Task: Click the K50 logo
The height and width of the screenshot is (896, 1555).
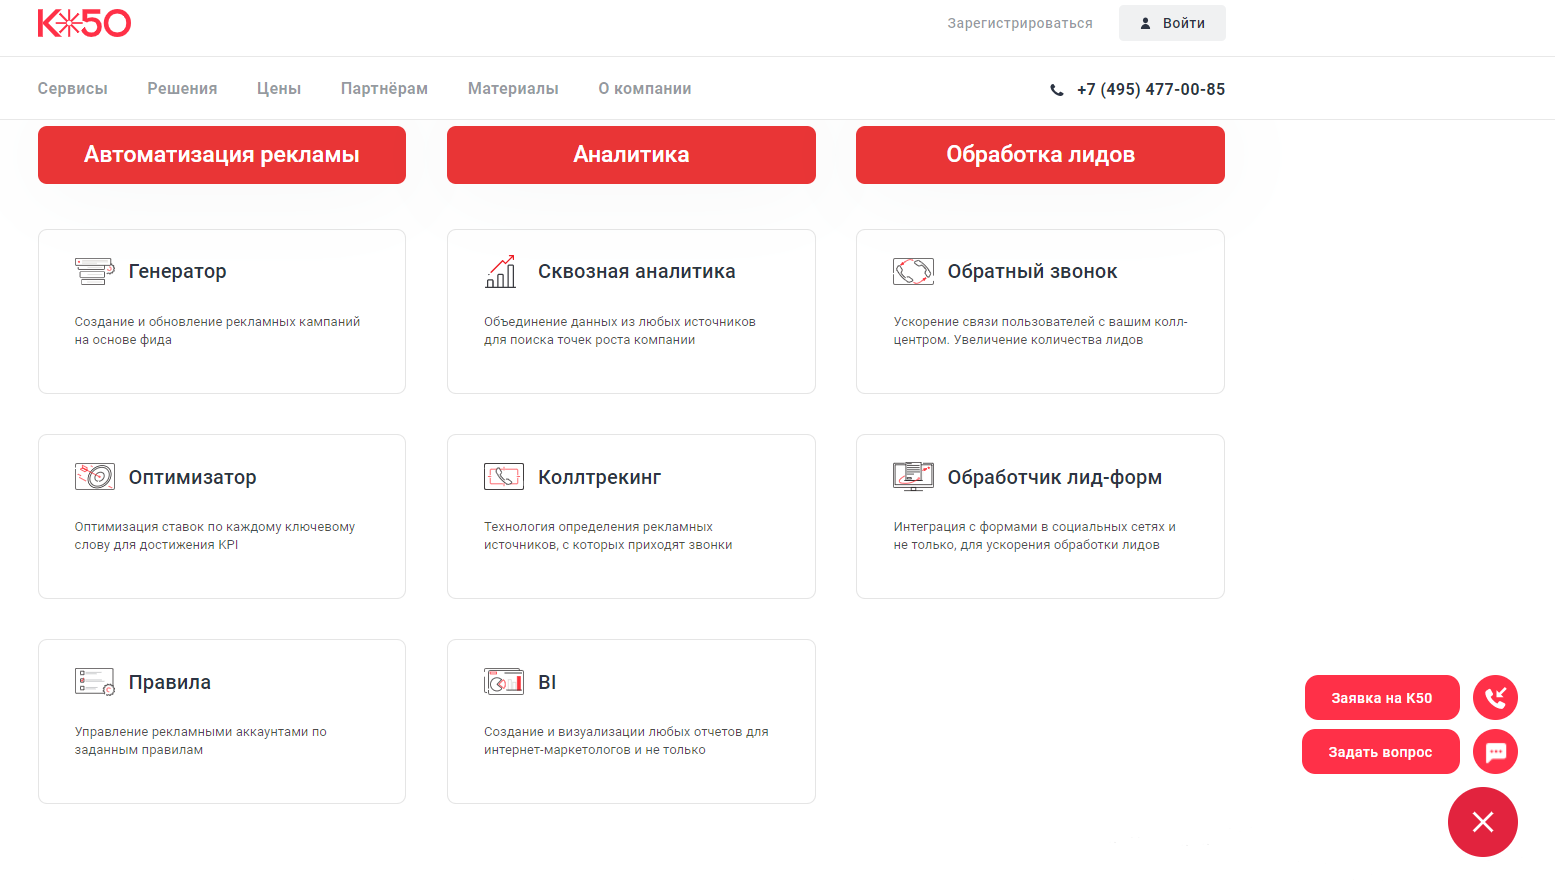Action: (x=84, y=23)
